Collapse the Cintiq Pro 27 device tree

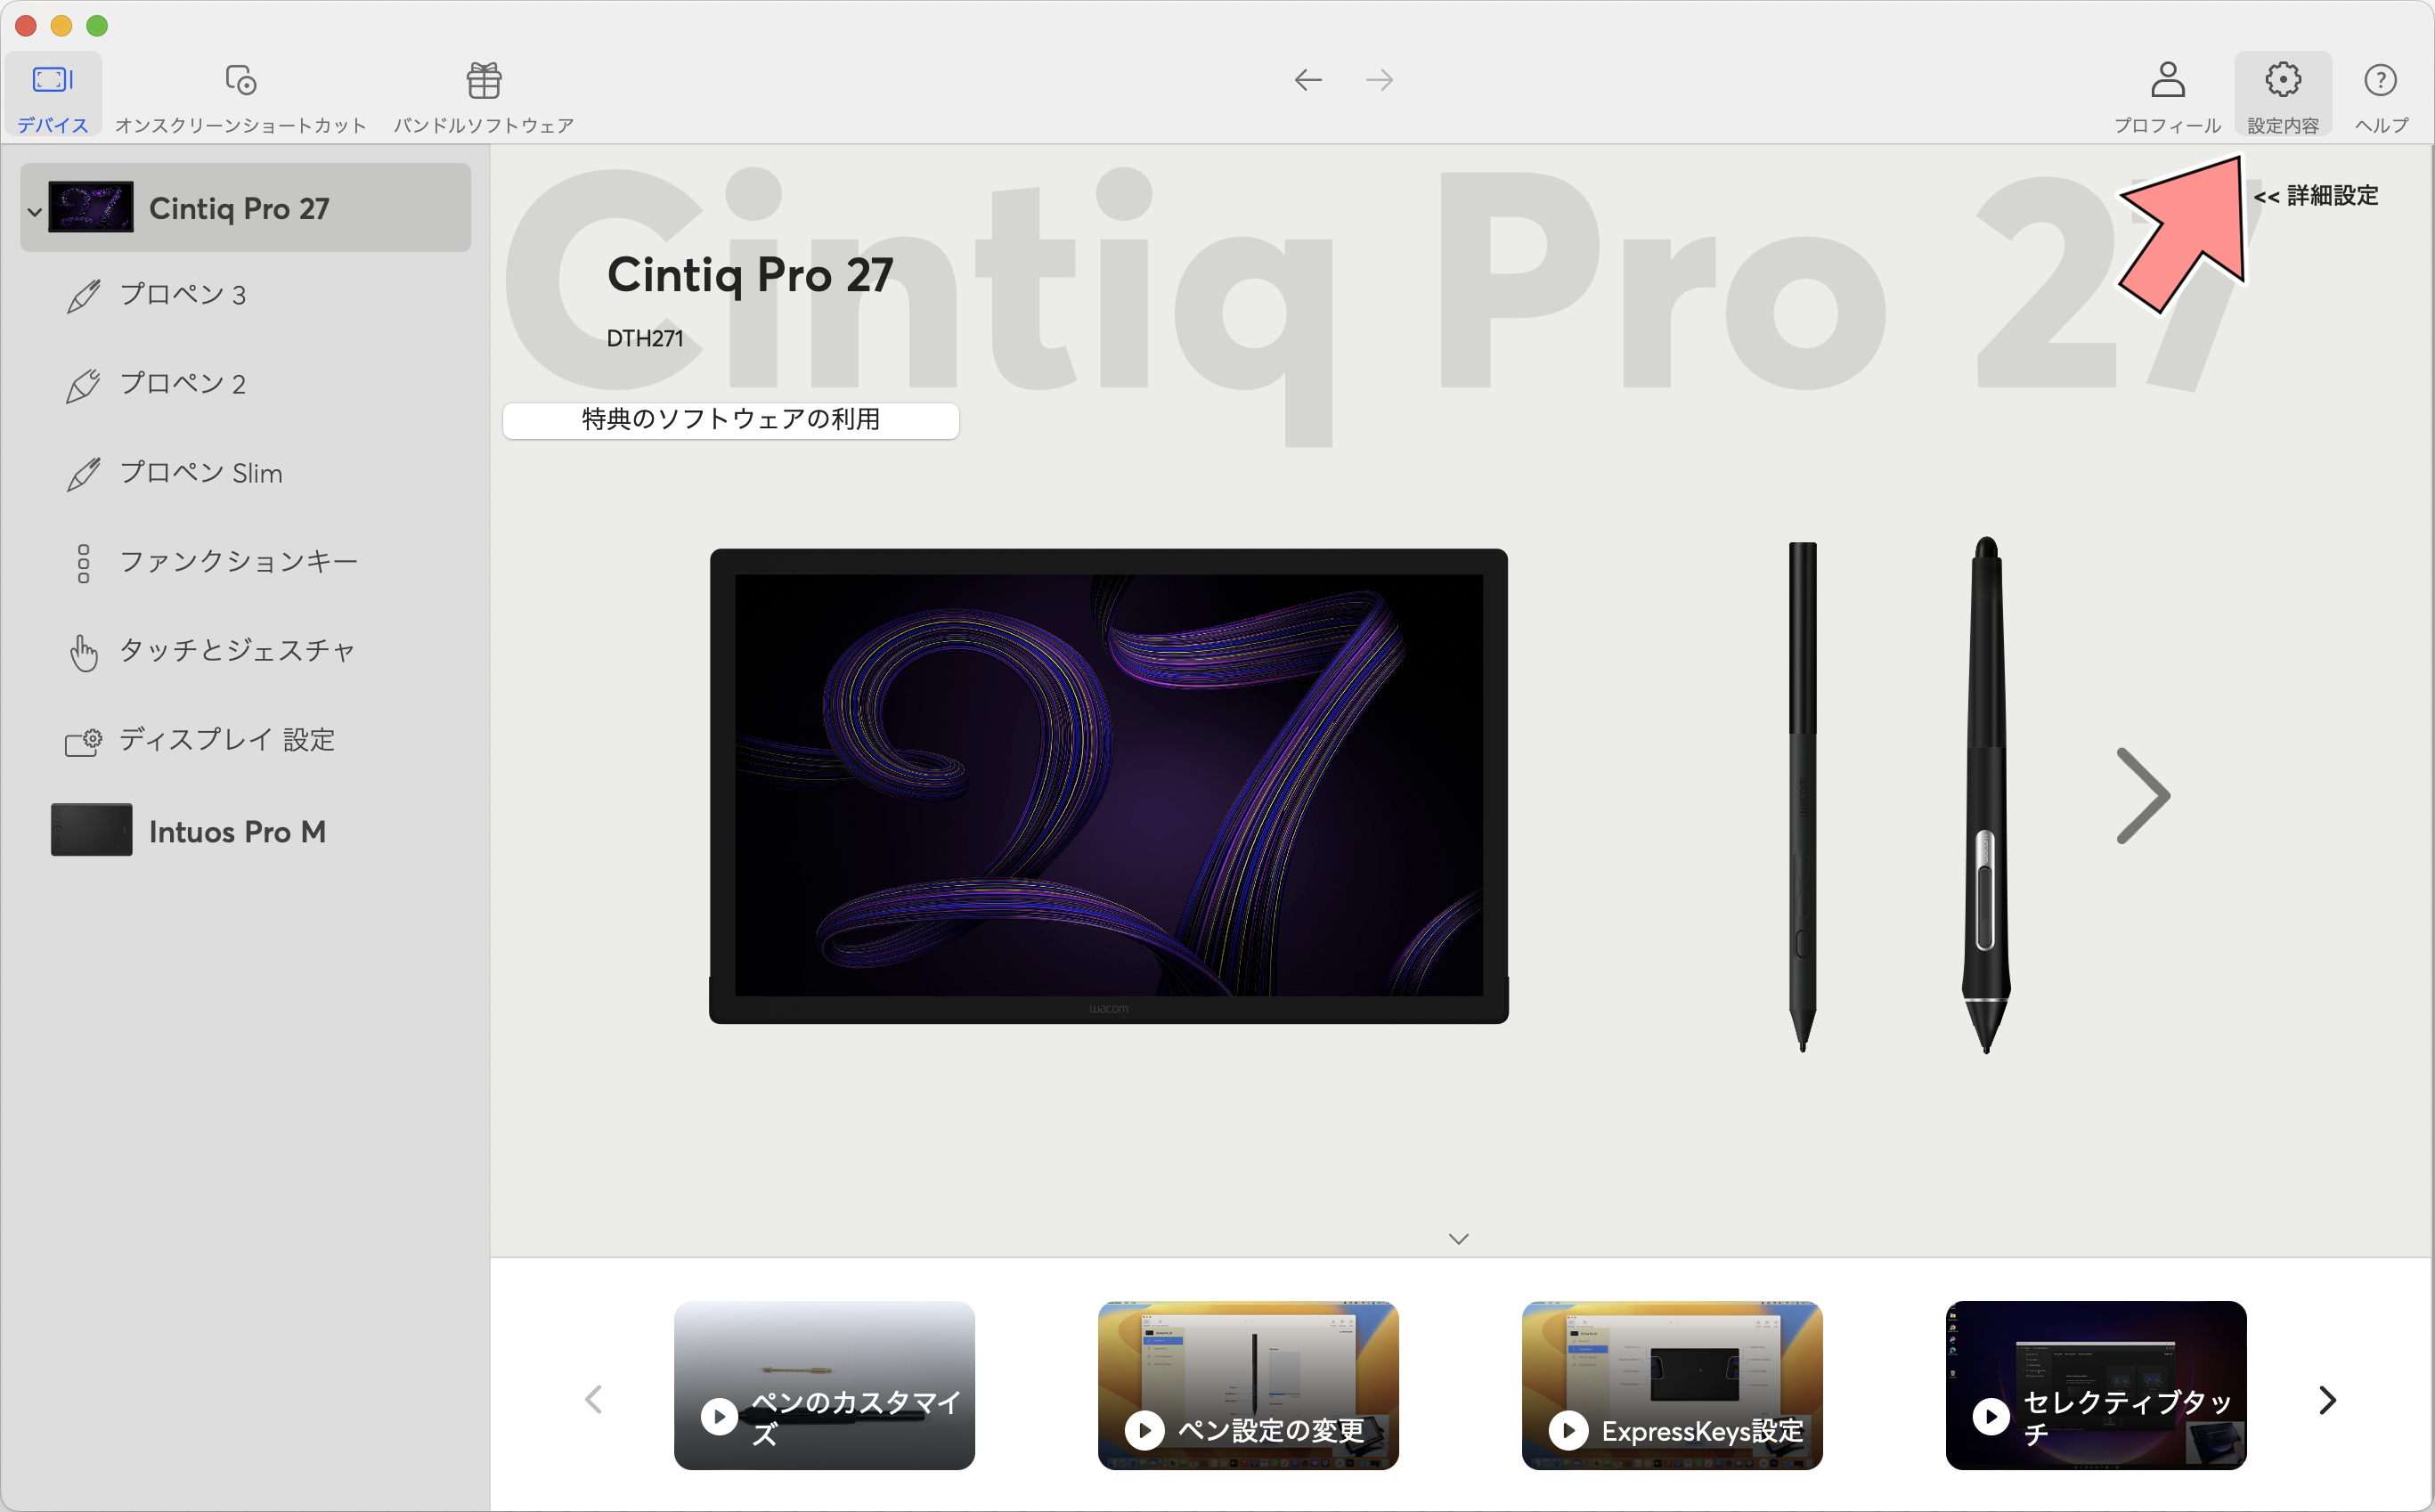[x=35, y=211]
